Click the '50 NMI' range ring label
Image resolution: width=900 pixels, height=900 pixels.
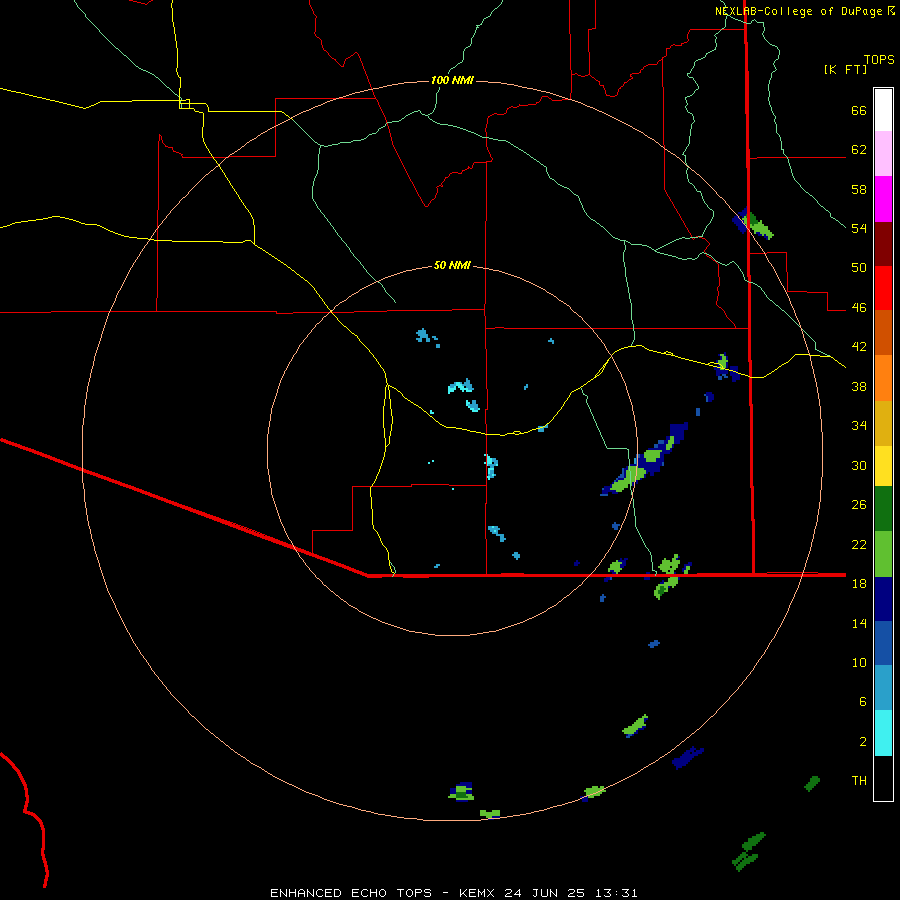(x=452, y=265)
